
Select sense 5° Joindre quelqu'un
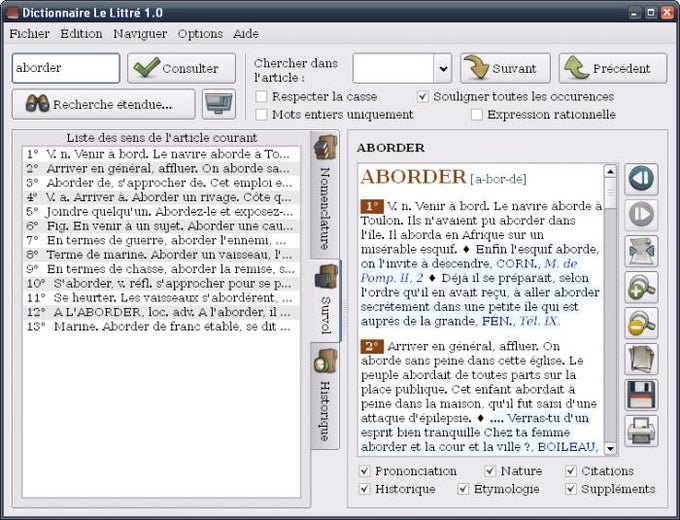[161, 211]
